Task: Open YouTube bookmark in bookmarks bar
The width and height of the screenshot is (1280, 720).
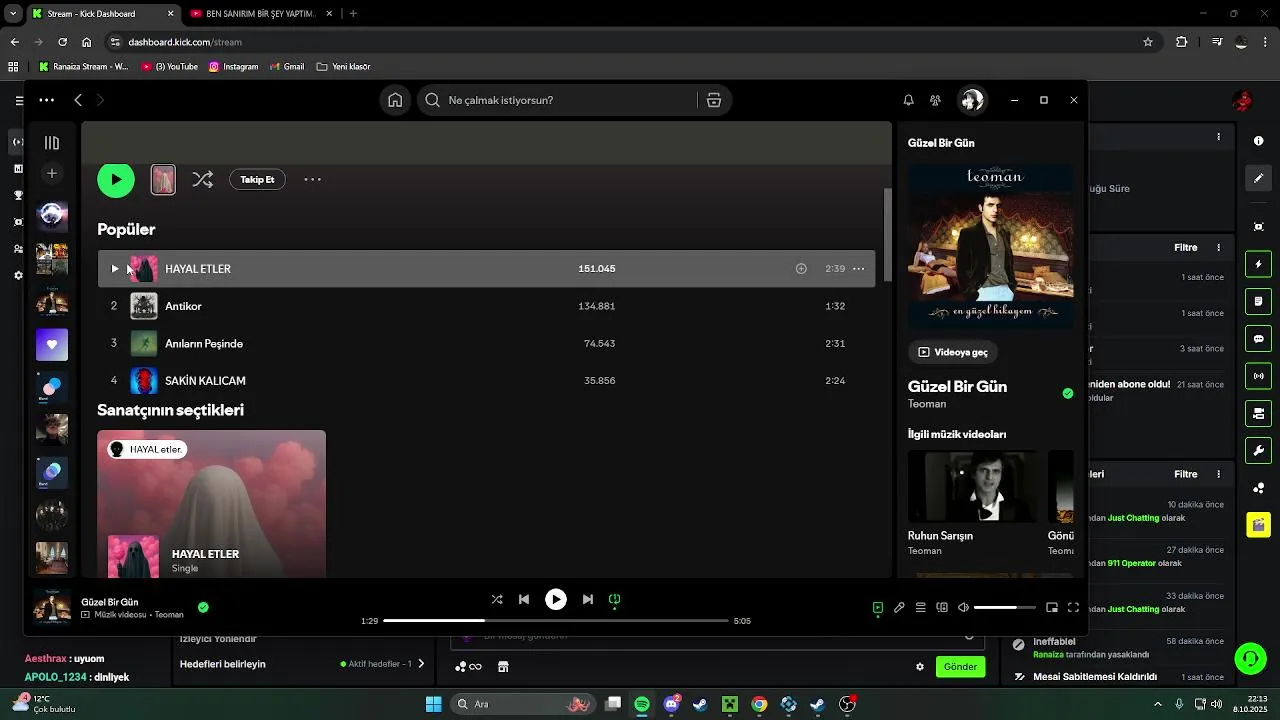Action: coord(170,67)
